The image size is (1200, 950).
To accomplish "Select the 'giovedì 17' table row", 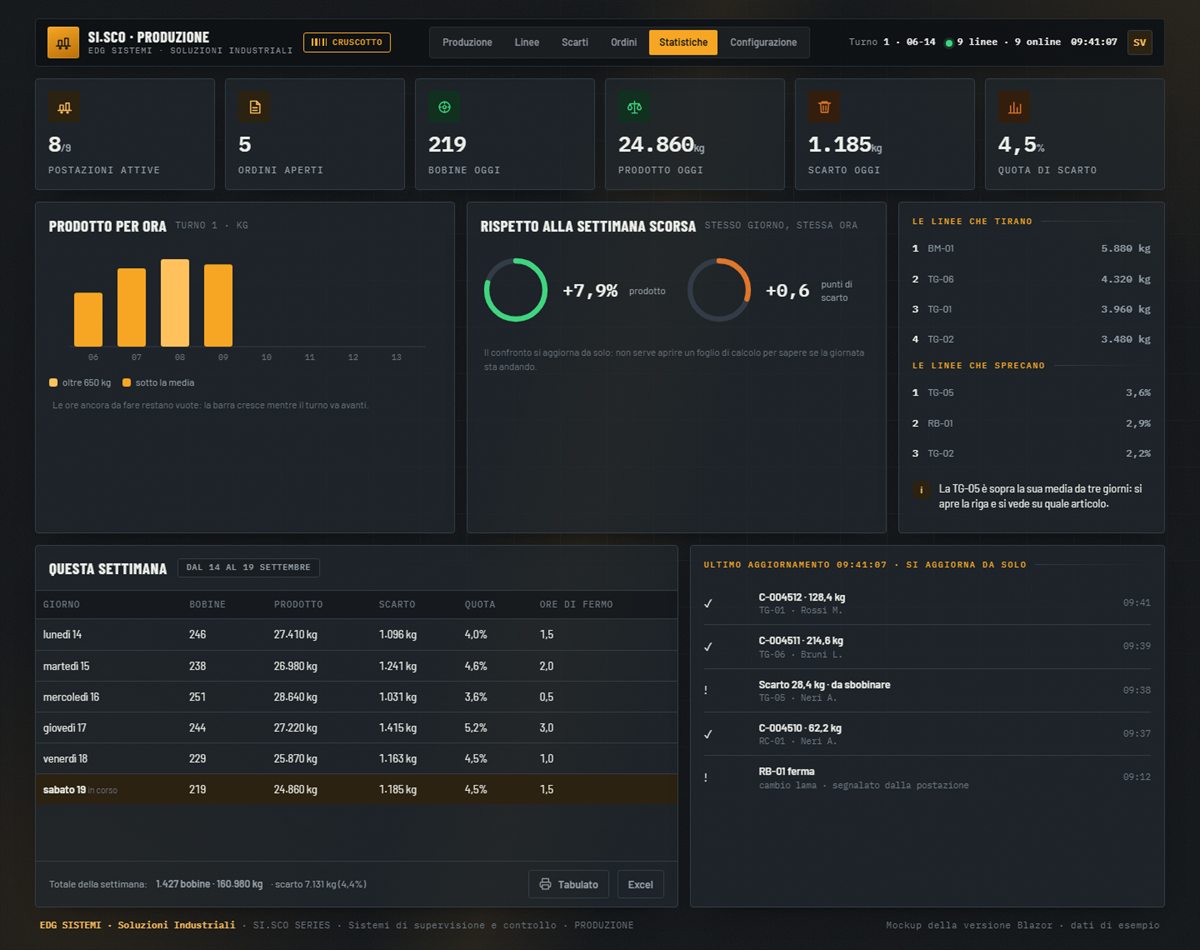I will coord(357,728).
